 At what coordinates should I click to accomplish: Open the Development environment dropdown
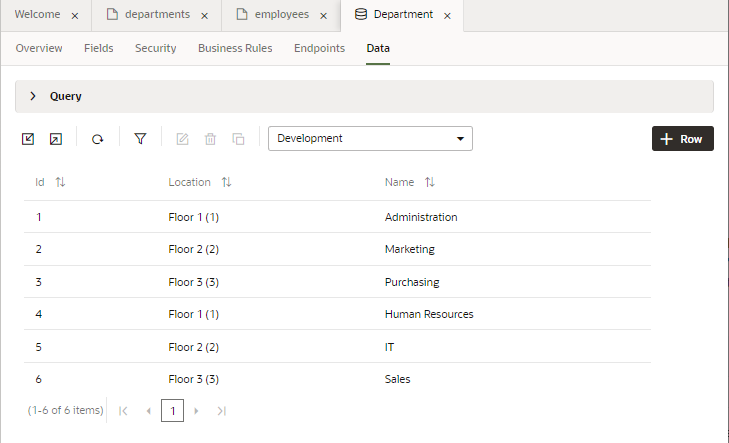pos(370,139)
